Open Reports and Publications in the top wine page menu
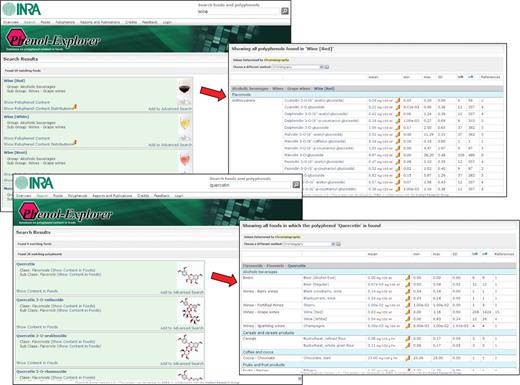This screenshot has height=385, width=520. click(x=100, y=22)
